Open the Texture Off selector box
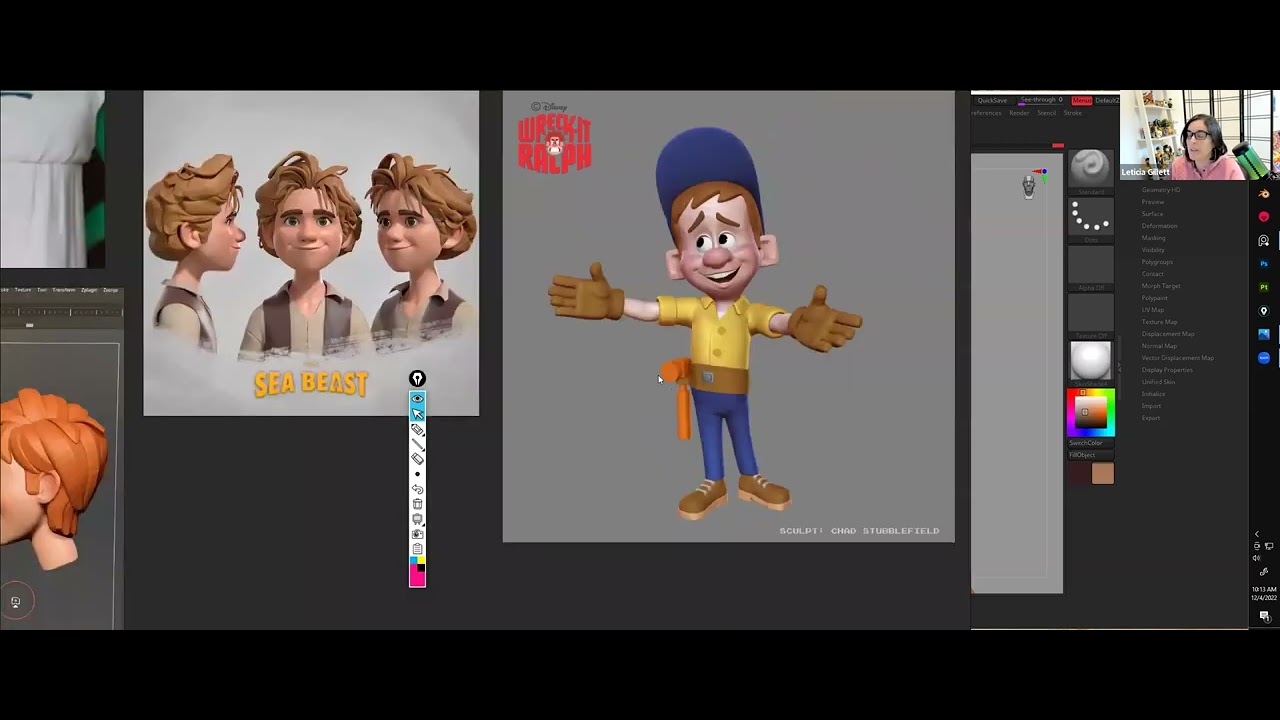 1091,313
